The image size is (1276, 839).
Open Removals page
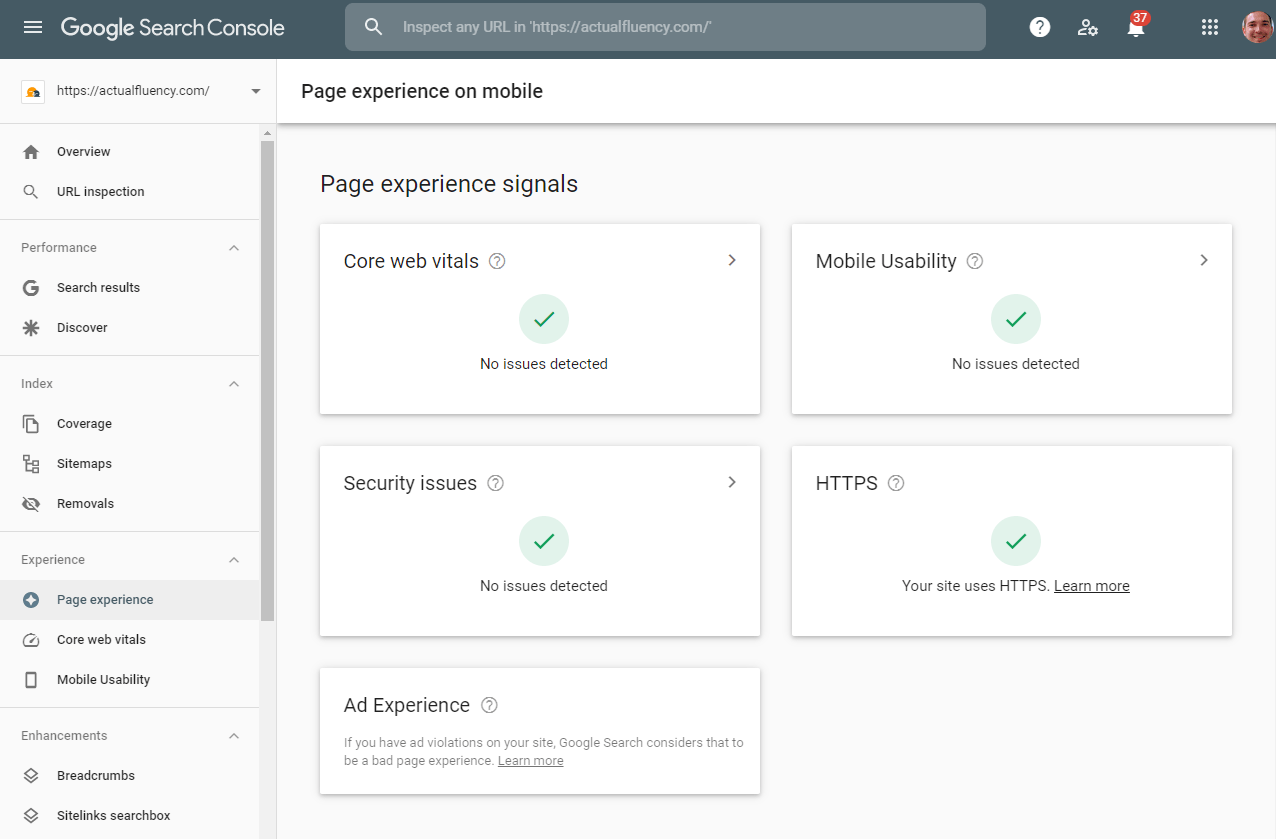coord(130,504)
